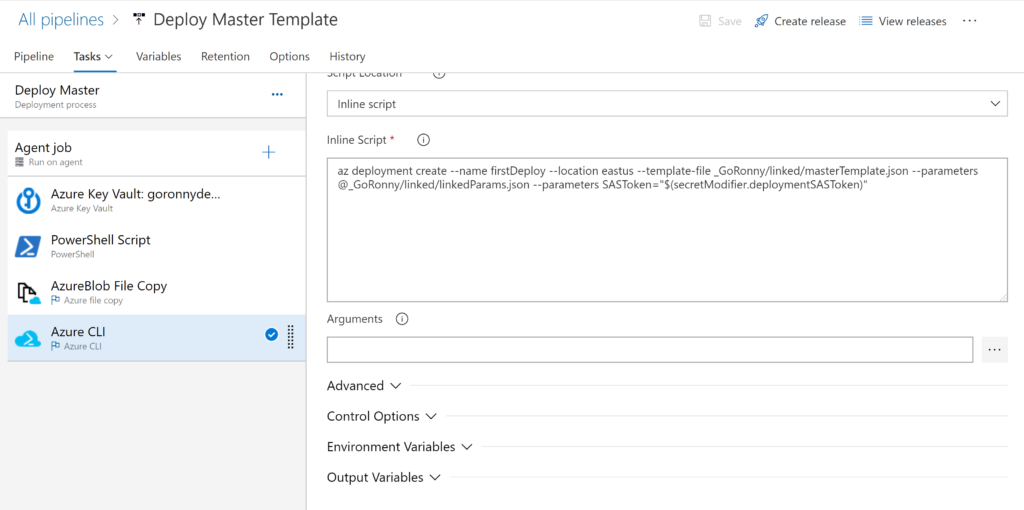Expand the Output Variables section
Image resolution: width=1024 pixels, height=510 pixels.
click(383, 478)
